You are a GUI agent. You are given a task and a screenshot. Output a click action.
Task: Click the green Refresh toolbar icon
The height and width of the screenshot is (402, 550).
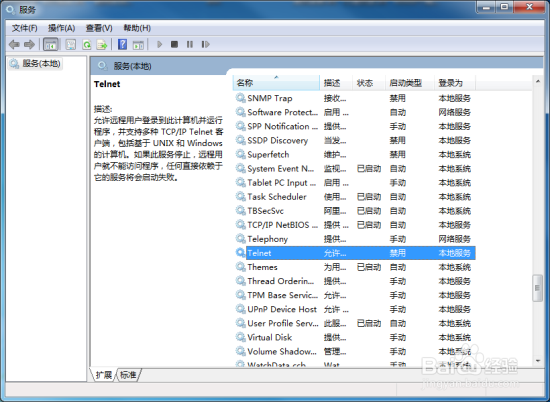click(x=87, y=45)
